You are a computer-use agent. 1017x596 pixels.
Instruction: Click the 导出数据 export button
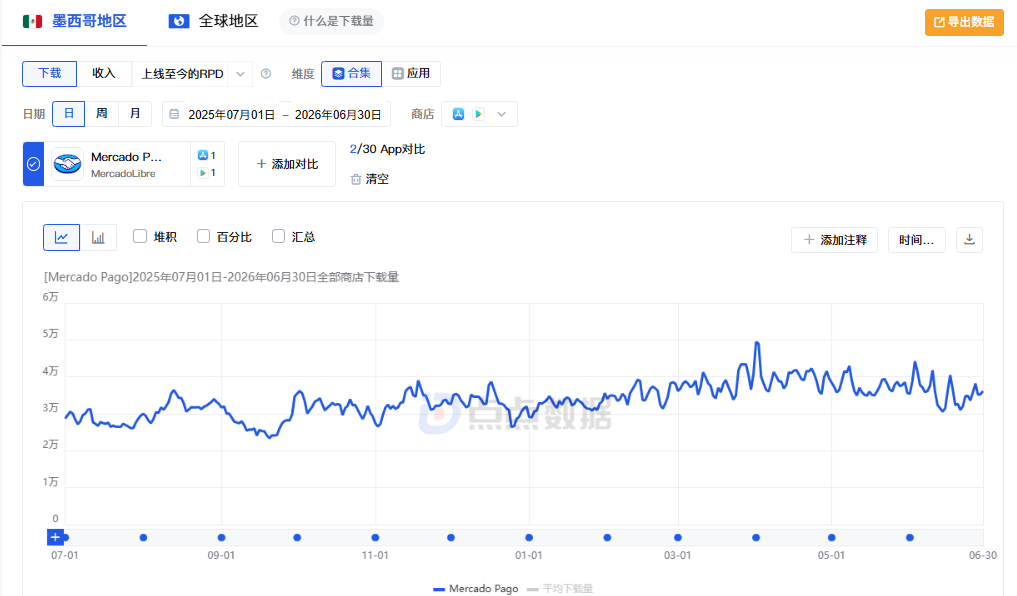click(x=964, y=22)
